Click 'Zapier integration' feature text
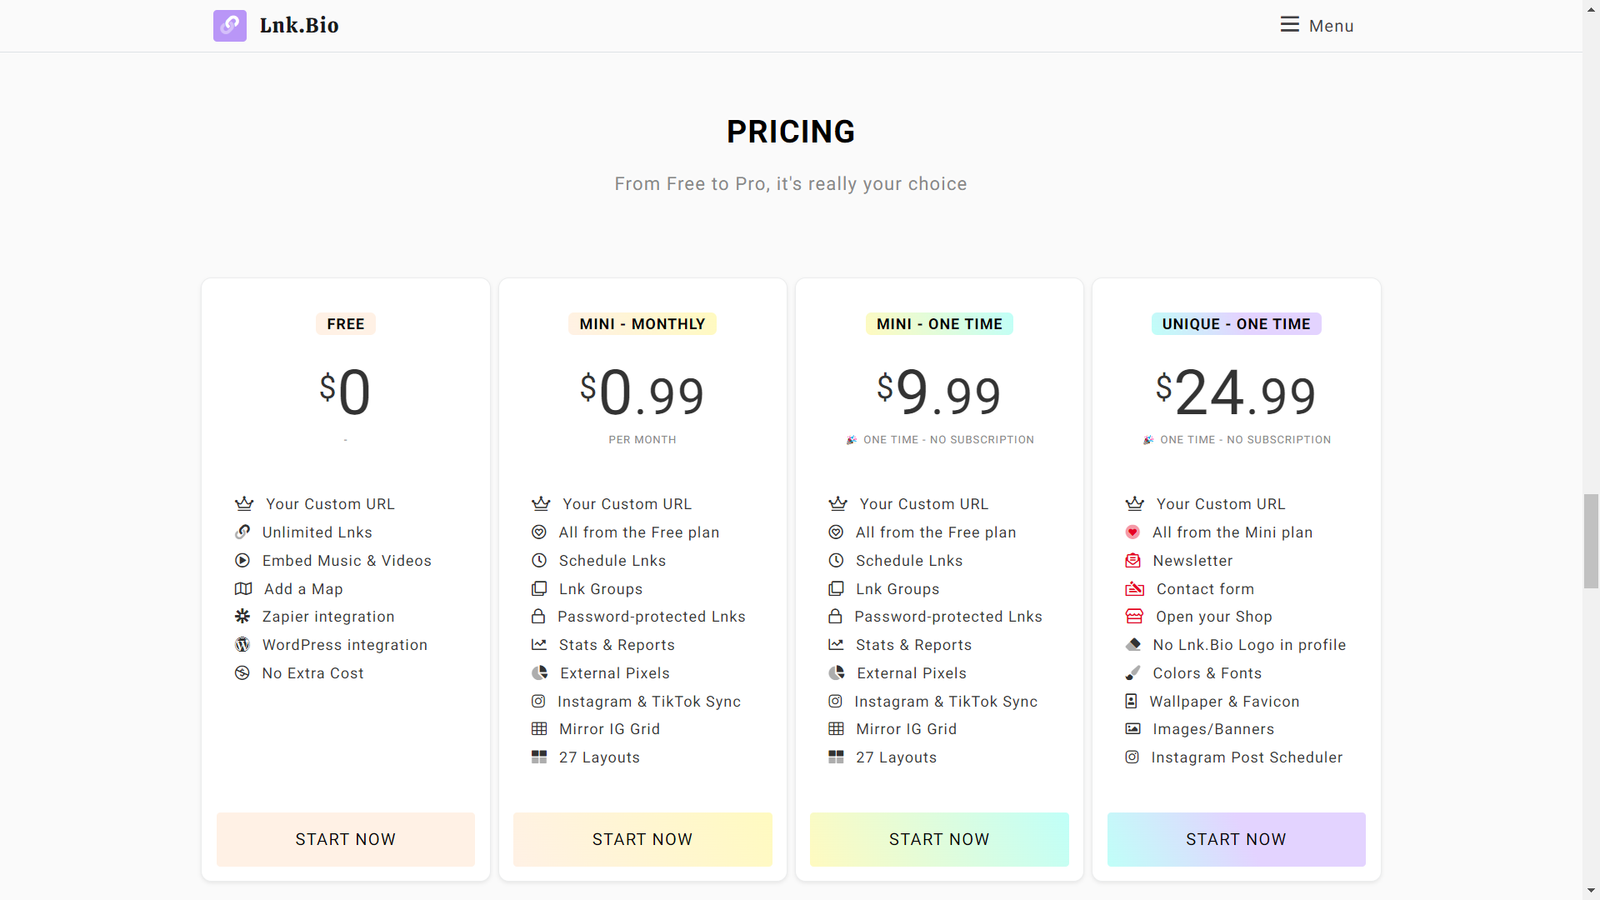This screenshot has height=900, width=1600. pyautogui.click(x=328, y=617)
